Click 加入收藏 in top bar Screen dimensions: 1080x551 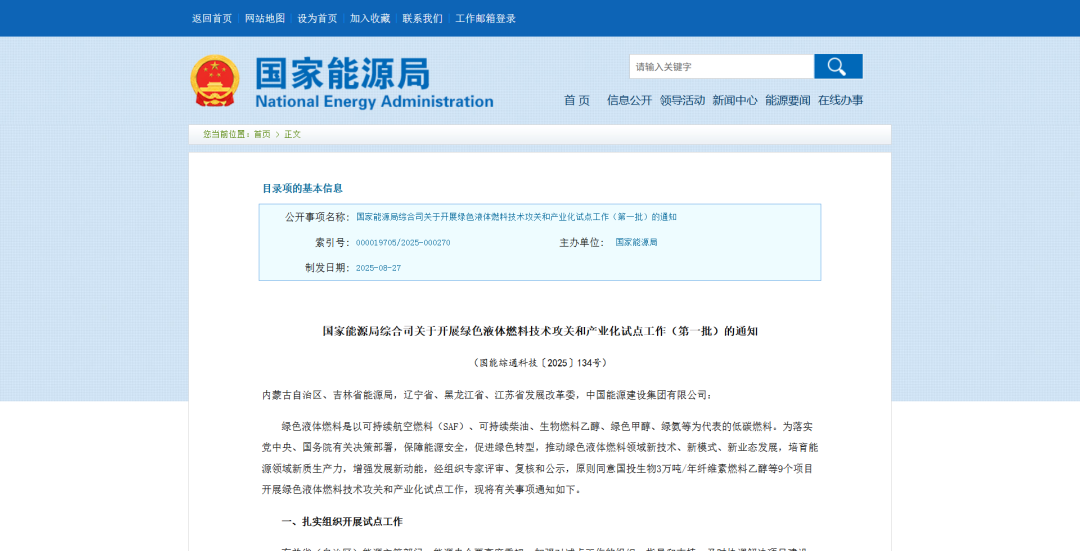370,19
